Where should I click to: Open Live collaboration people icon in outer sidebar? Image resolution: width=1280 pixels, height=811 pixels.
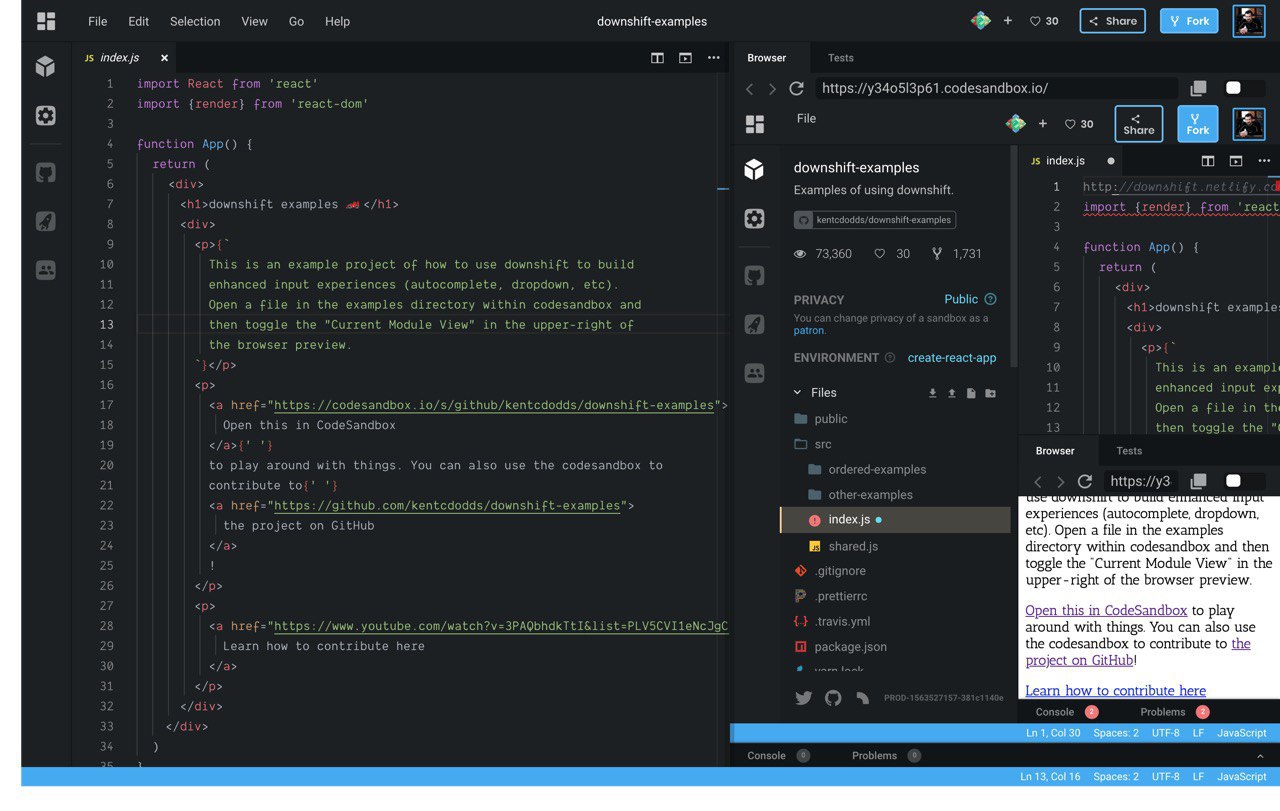[x=45, y=270]
